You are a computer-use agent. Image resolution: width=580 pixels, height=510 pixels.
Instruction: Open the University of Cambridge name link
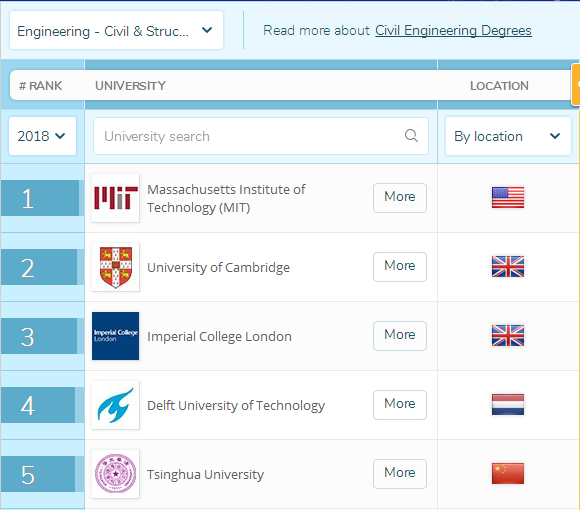coord(218,267)
